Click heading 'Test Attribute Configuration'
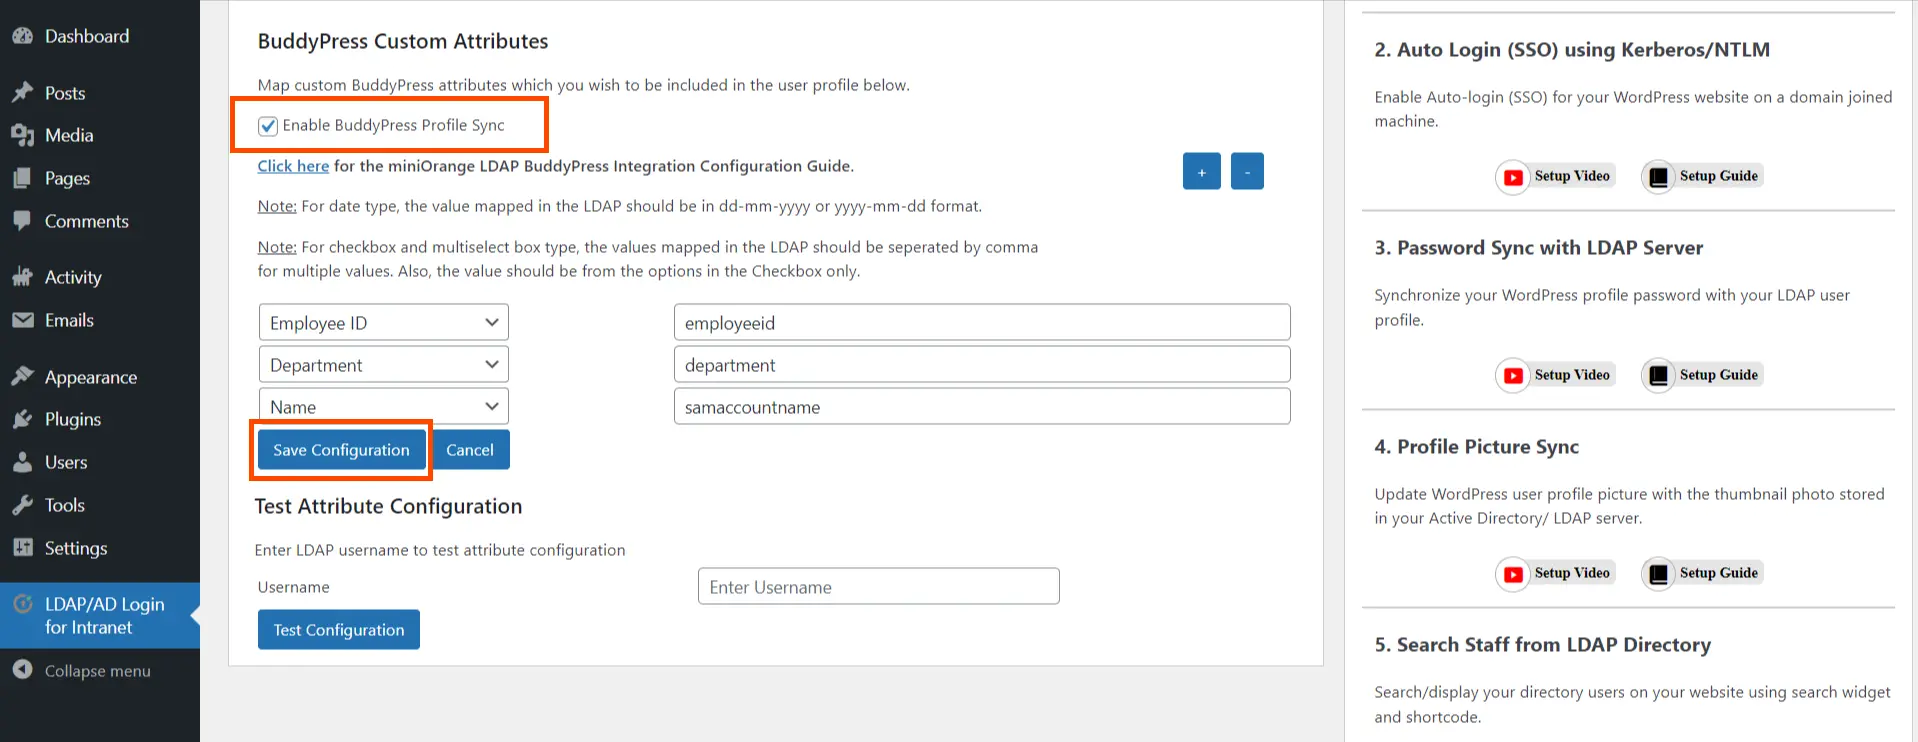Screen dimensions: 1918x742 [388, 506]
